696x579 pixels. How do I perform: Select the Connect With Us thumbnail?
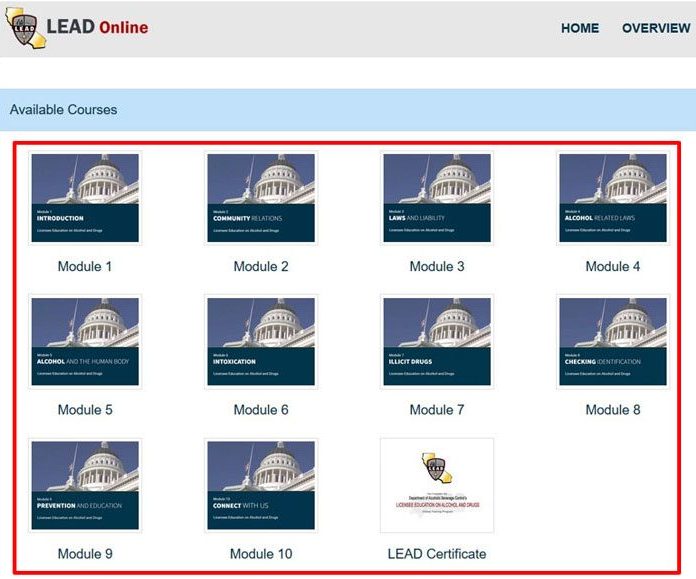coord(261,486)
